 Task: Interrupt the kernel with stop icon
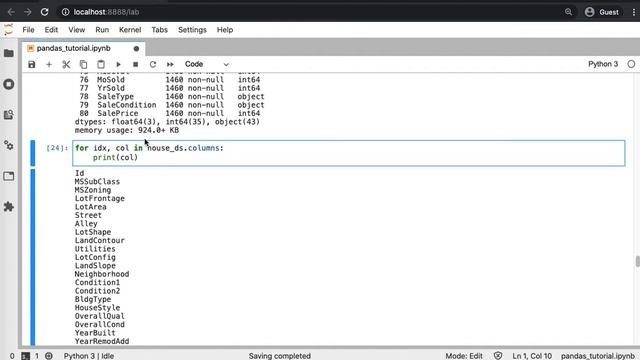(136, 64)
